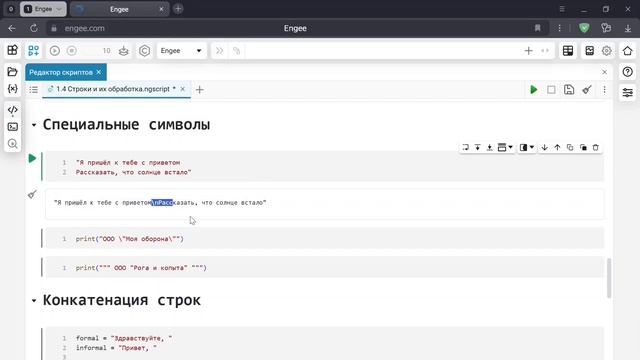
Task: Click the run cells above icon
Action: pos(477,147)
